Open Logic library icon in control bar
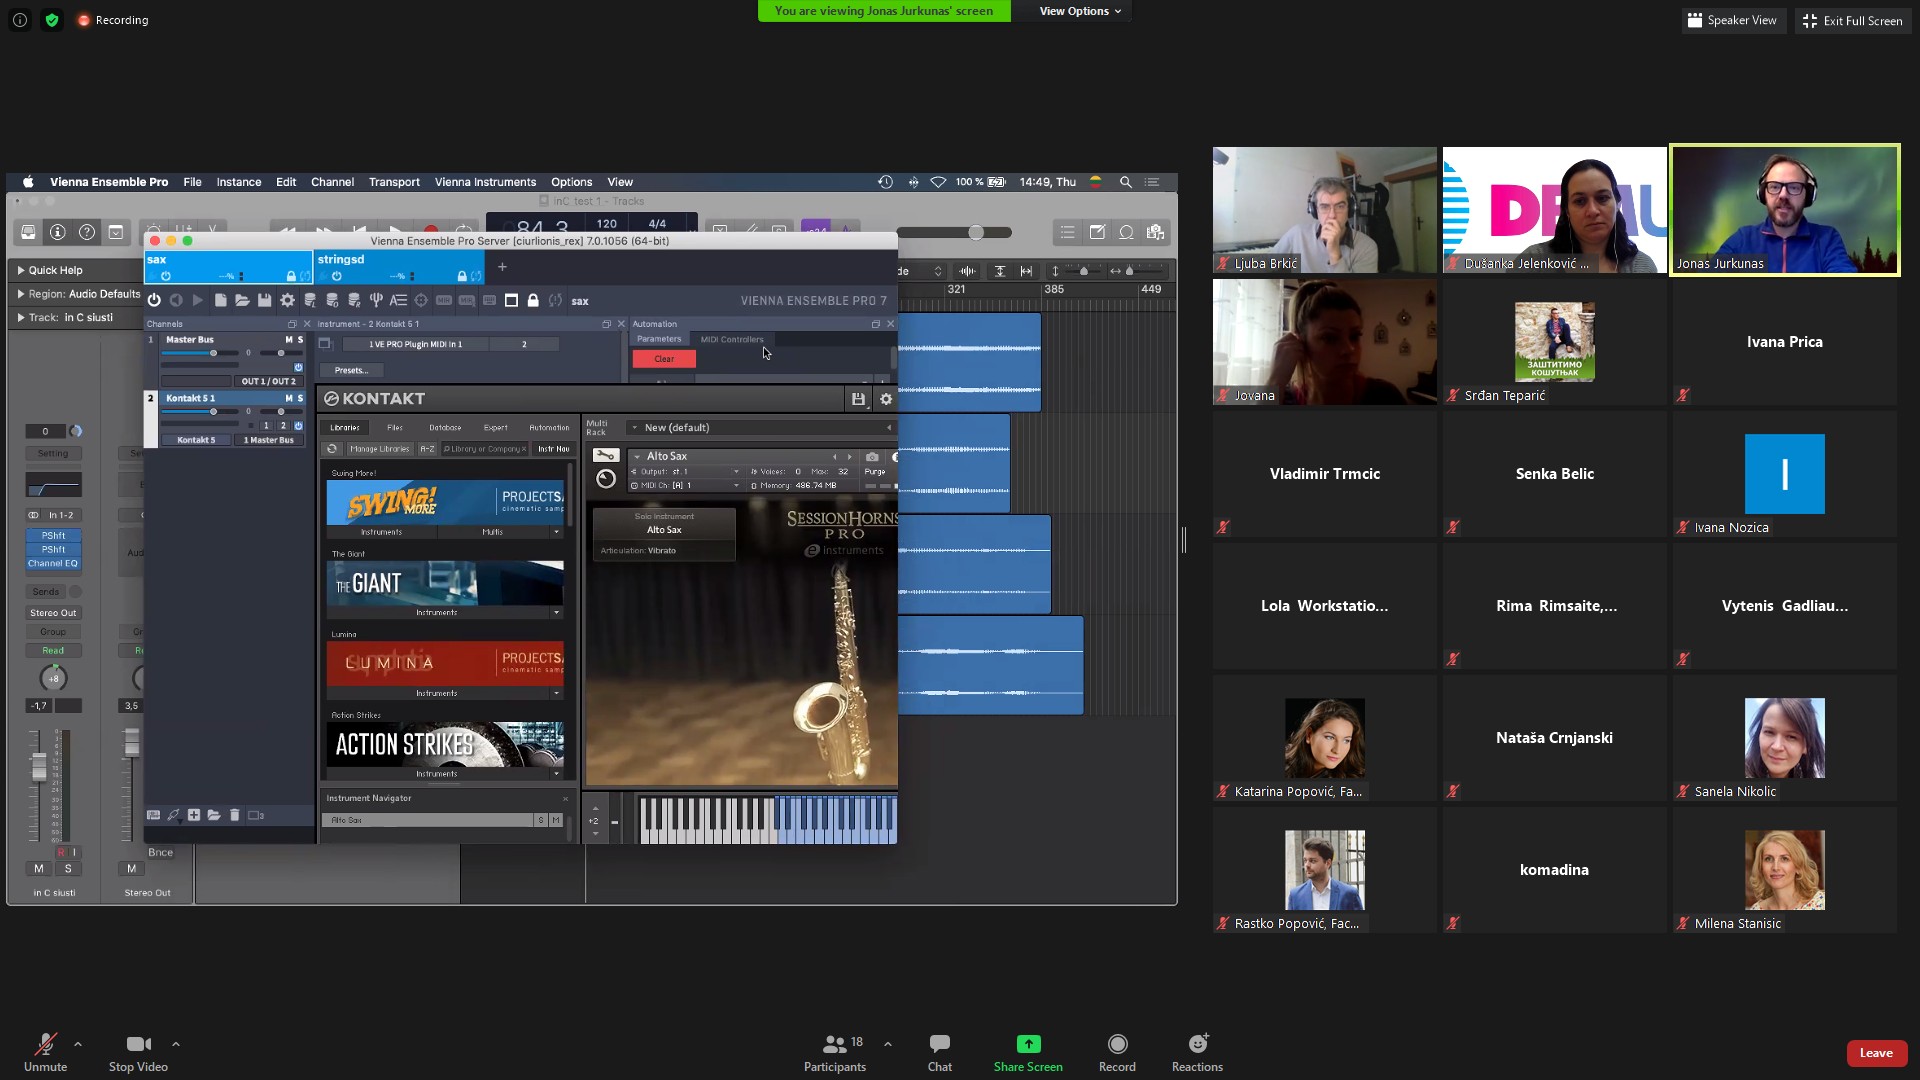Image resolution: width=1920 pixels, height=1080 pixels. (x=28, y=232)
